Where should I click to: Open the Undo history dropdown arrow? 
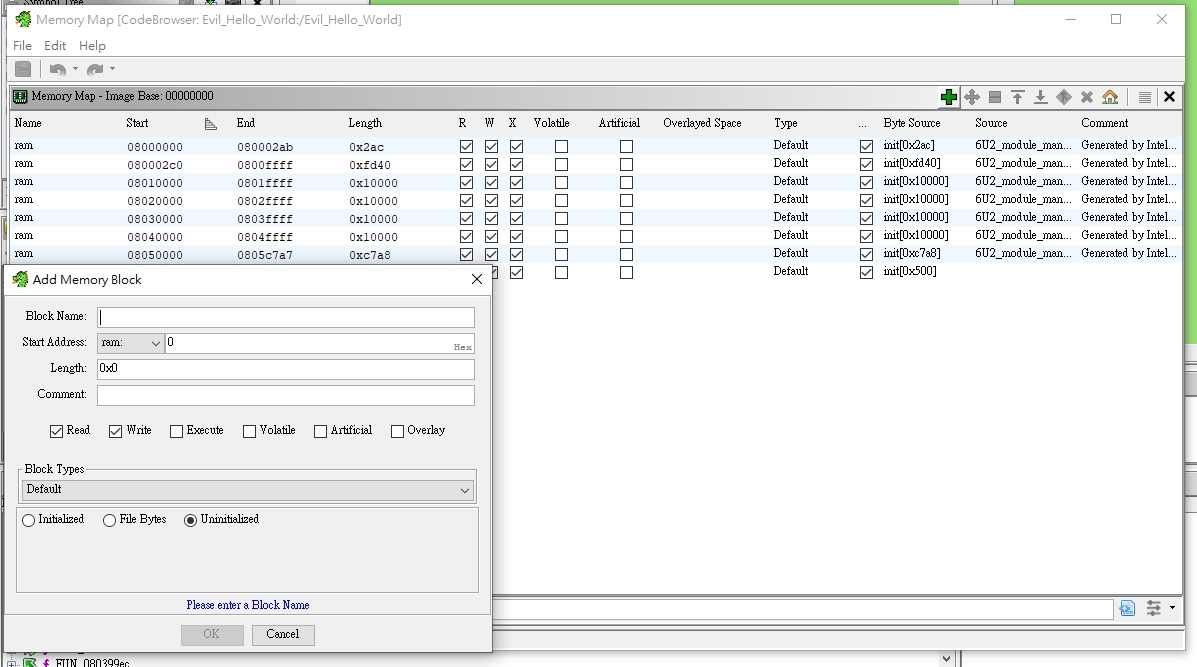[75, 69]
